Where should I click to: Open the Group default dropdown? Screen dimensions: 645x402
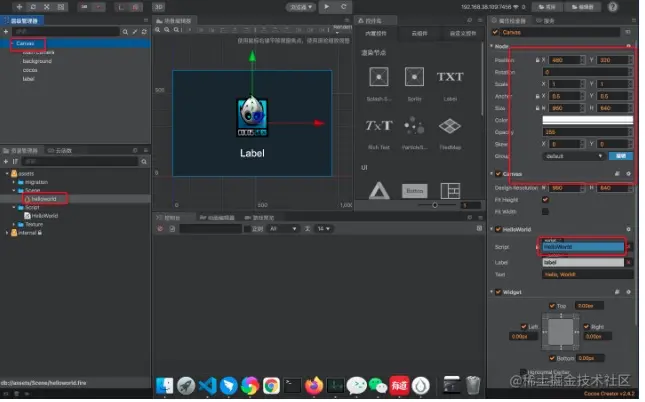pos(574,156)
